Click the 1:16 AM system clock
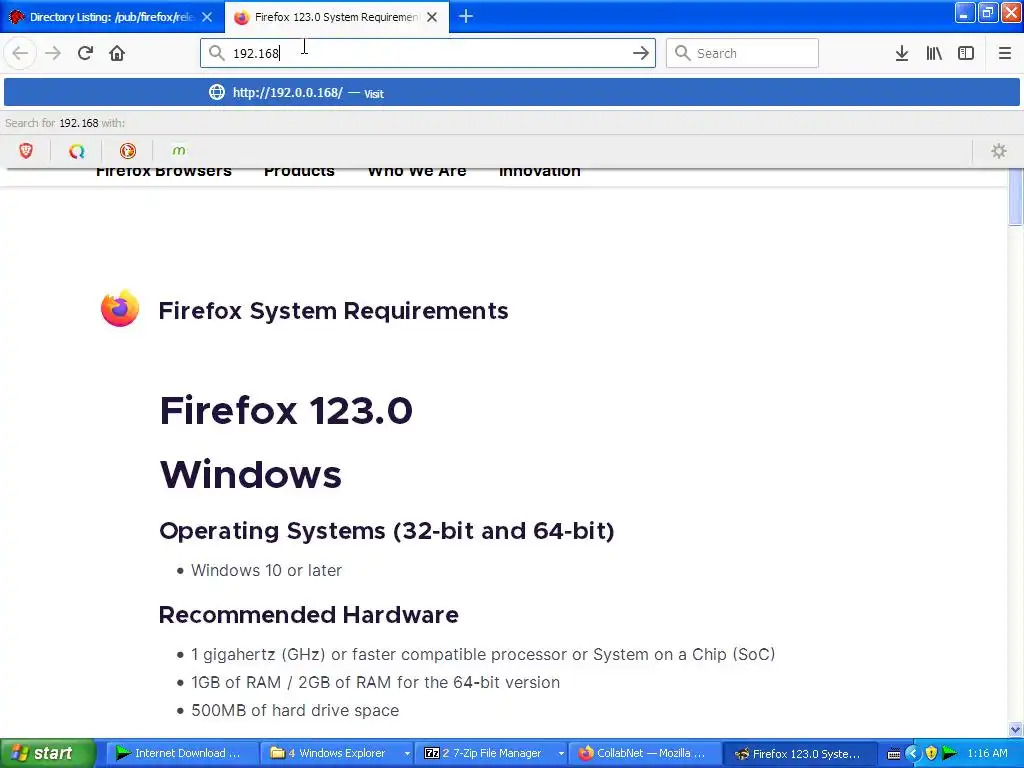Image resolution: width=1024 pixels, height=768 pixels. tap(987, 753)
